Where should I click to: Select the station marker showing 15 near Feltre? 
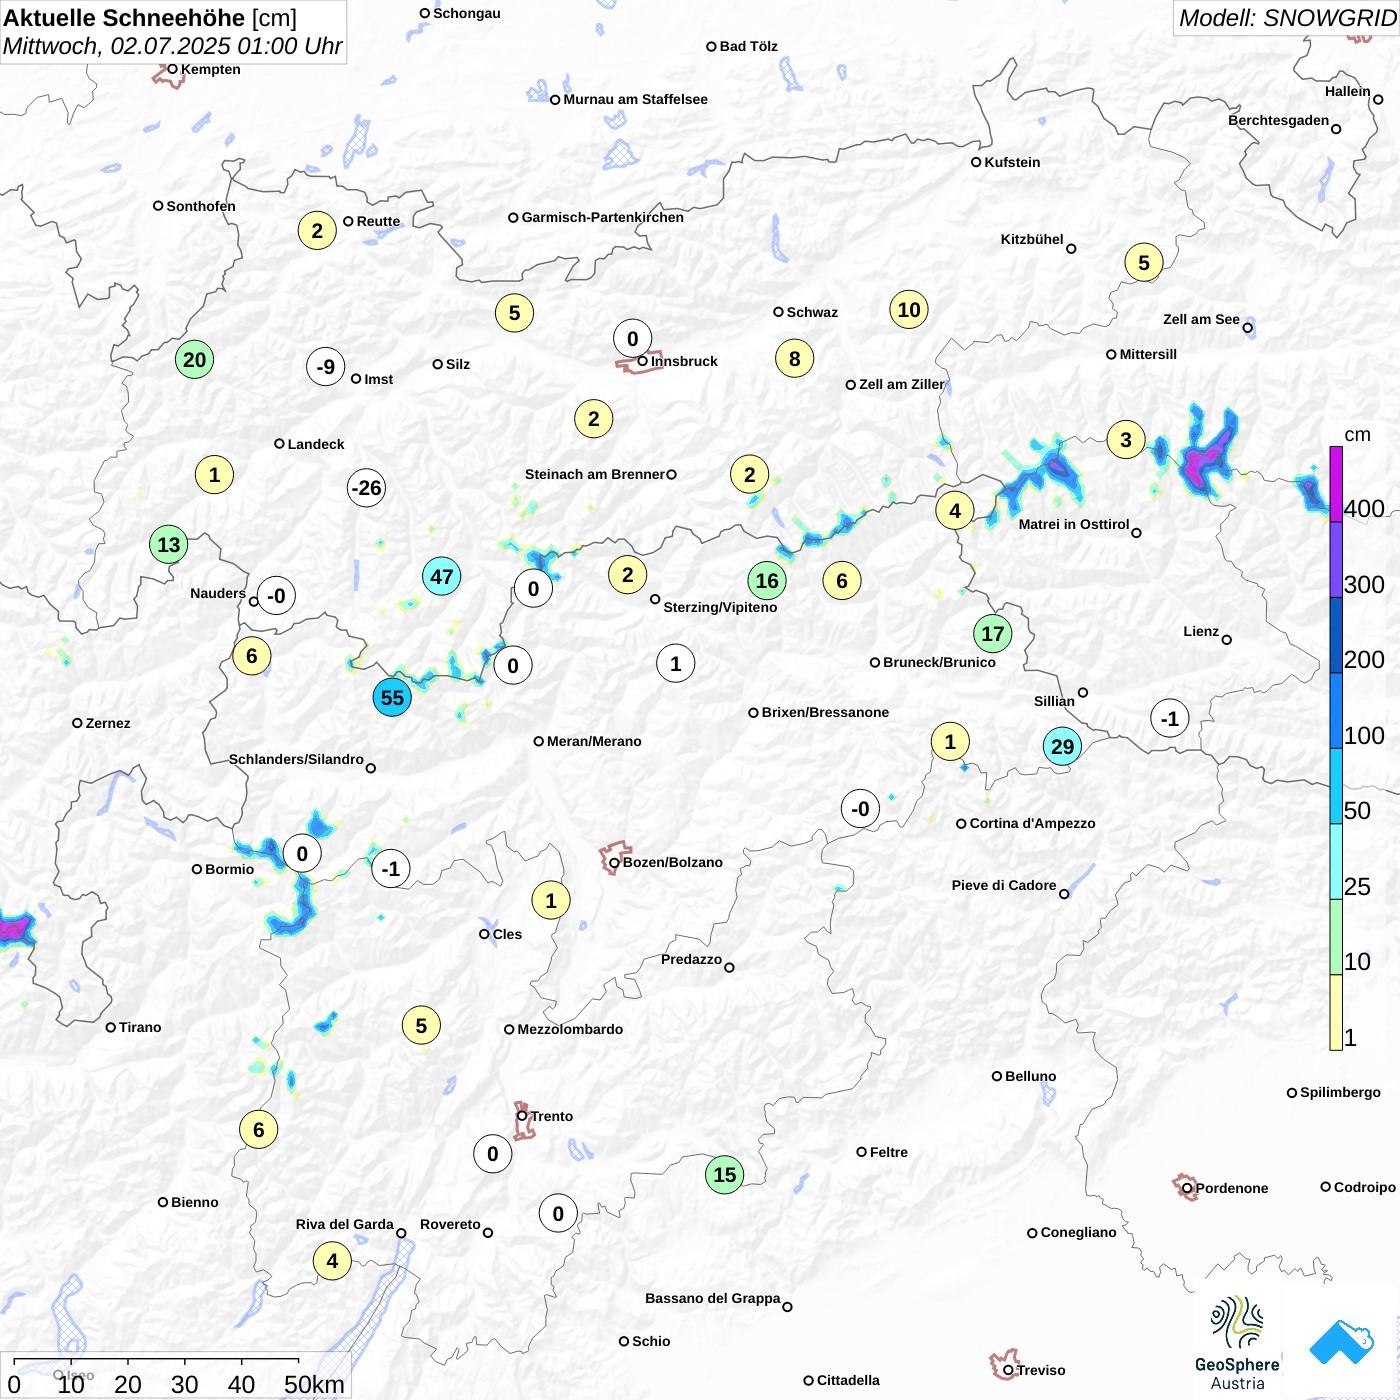pyautogui.click(x=725, y=1175)
